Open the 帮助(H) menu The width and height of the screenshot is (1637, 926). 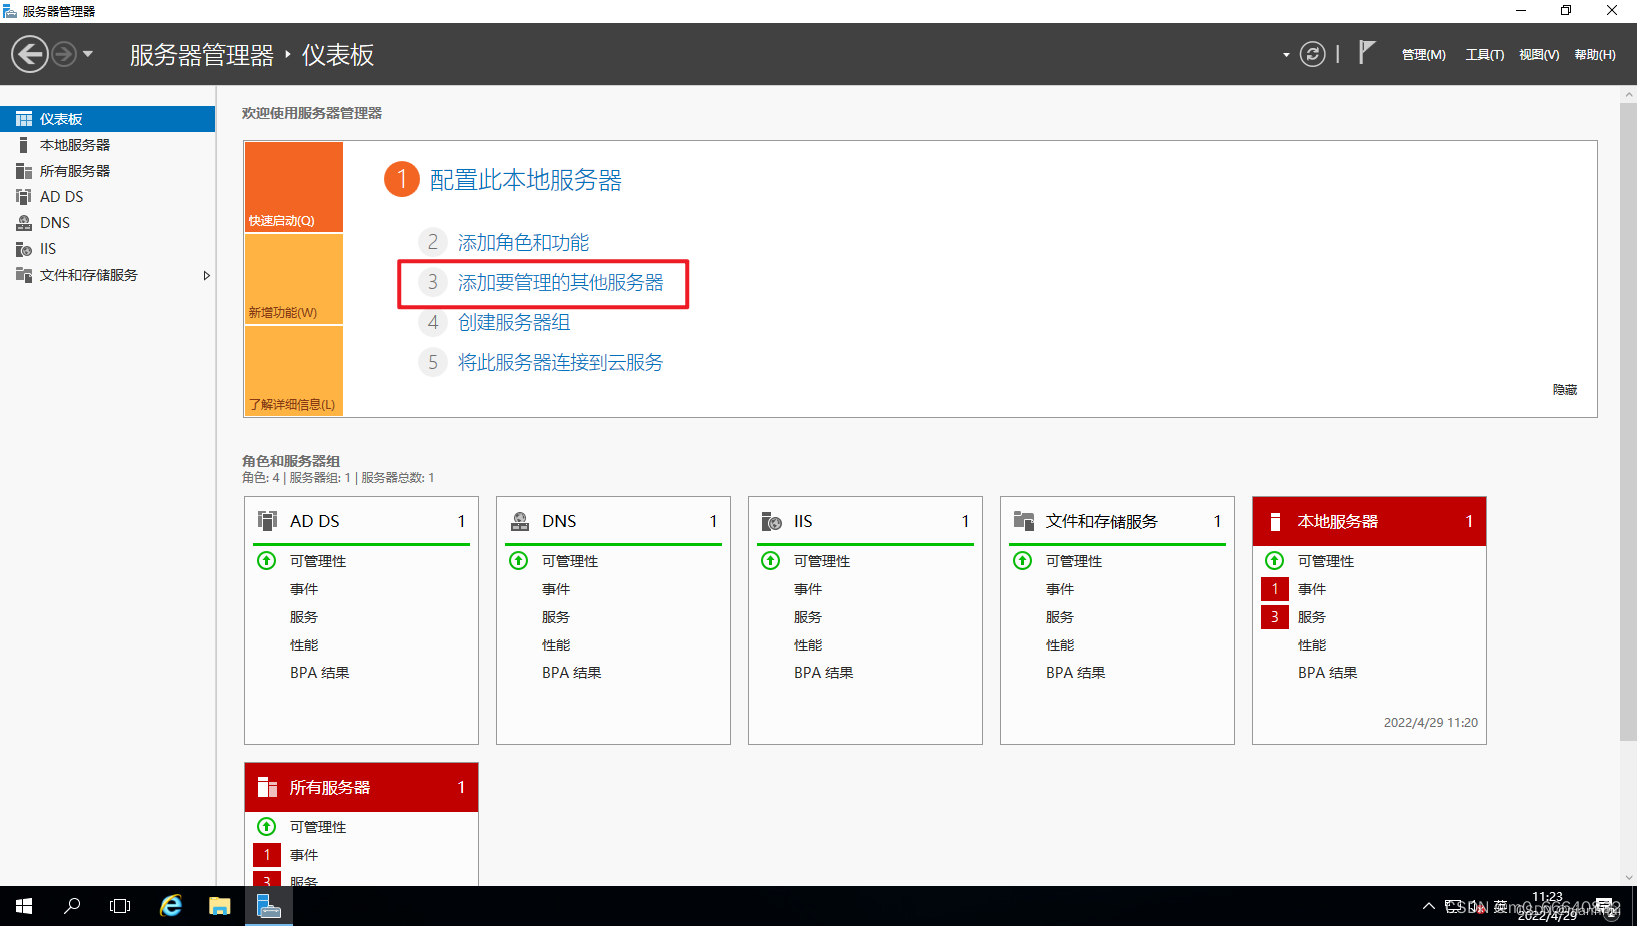click(x=1595, y=55)
